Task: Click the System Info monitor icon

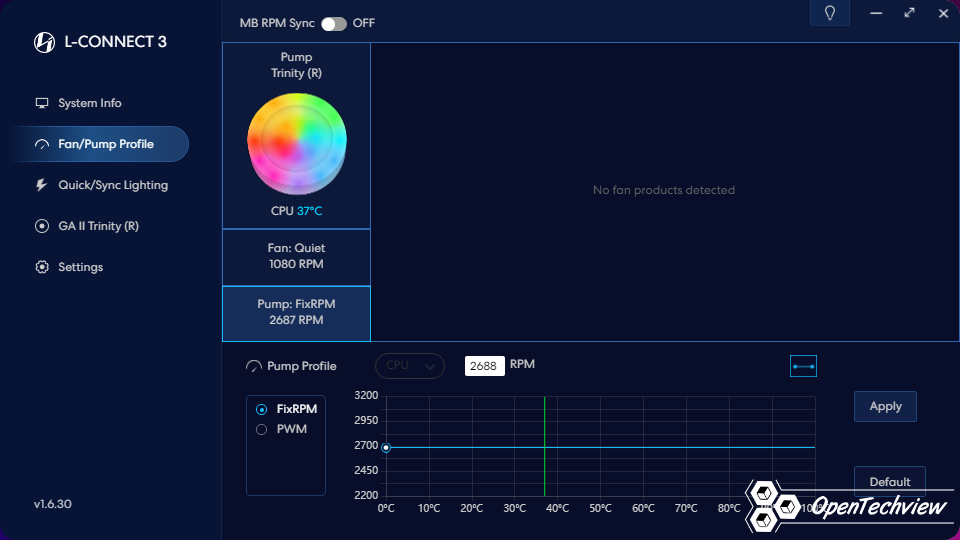Action: click(42, 103)
